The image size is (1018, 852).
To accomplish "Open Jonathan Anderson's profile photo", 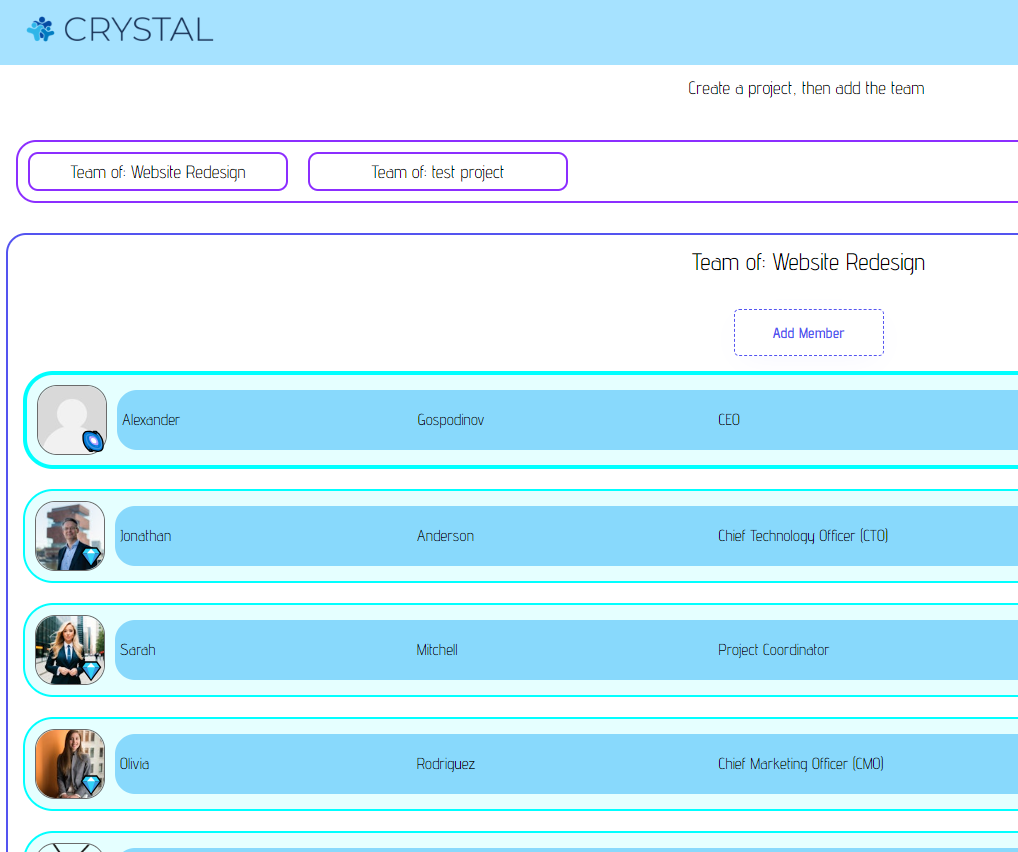I will 70,536.
